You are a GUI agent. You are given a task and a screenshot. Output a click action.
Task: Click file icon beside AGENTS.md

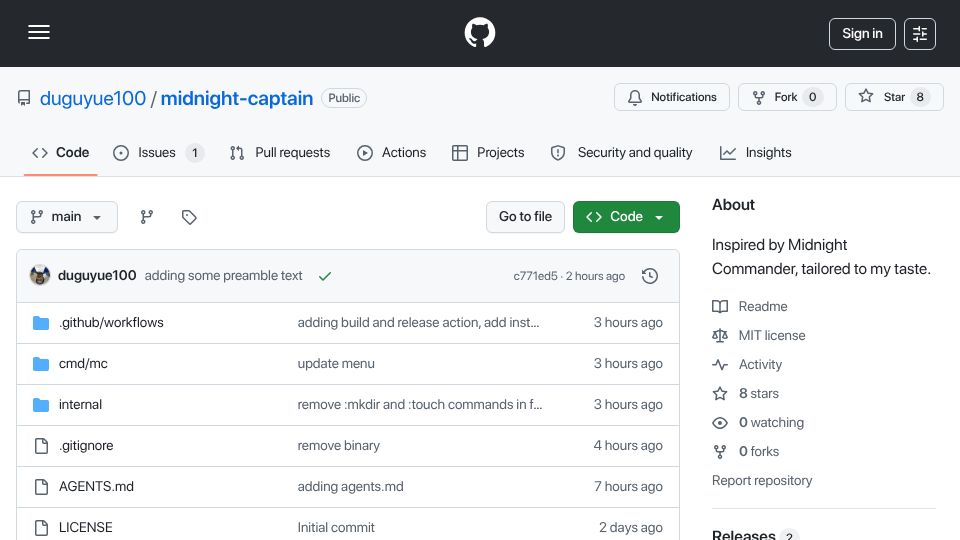41,487
